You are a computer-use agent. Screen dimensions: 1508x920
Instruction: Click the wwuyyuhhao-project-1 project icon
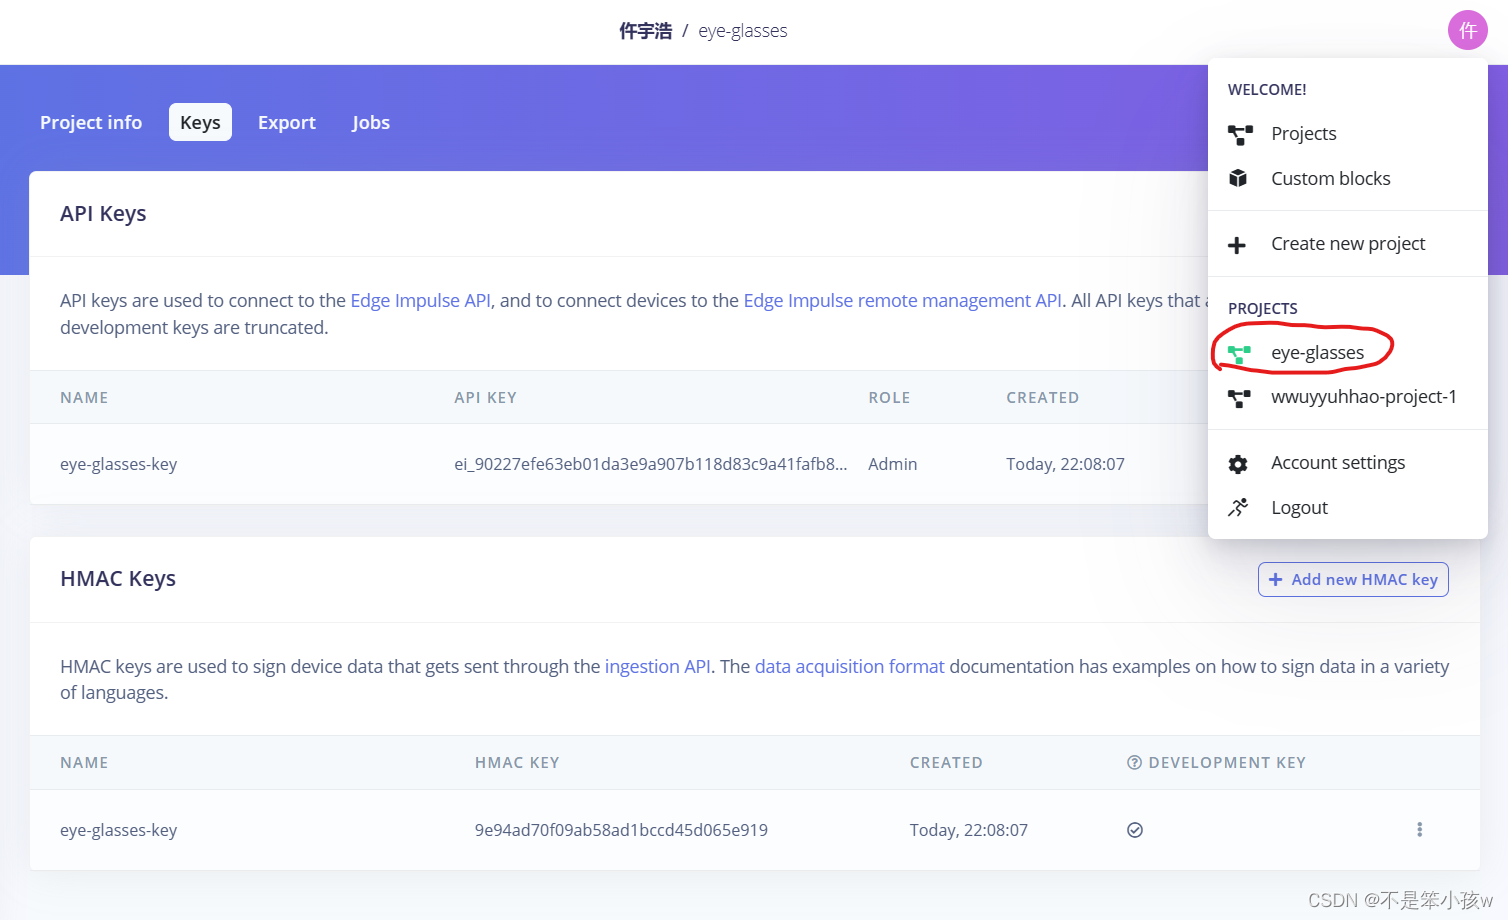(x=1240, y=397)
